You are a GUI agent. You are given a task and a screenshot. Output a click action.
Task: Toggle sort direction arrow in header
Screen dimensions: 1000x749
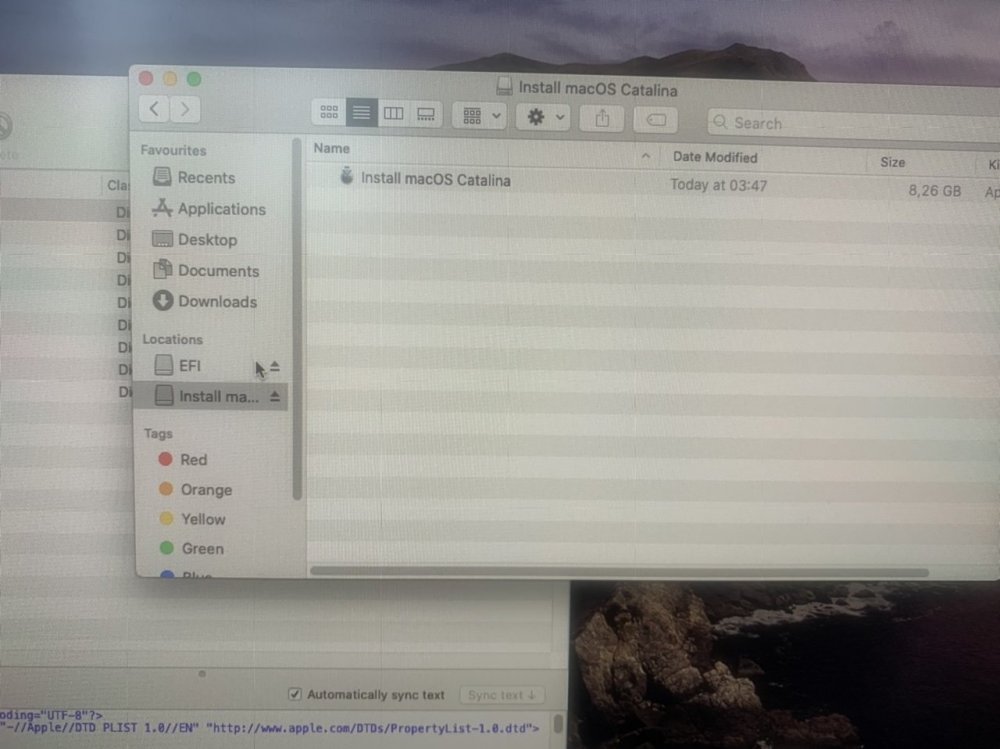[x=645, y=156]
